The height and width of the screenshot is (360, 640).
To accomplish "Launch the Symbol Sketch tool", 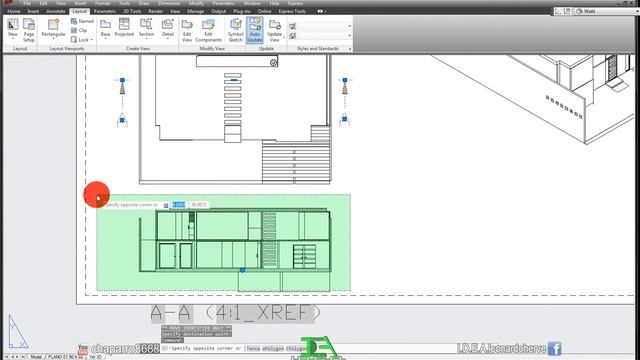I will pos(236,30).
